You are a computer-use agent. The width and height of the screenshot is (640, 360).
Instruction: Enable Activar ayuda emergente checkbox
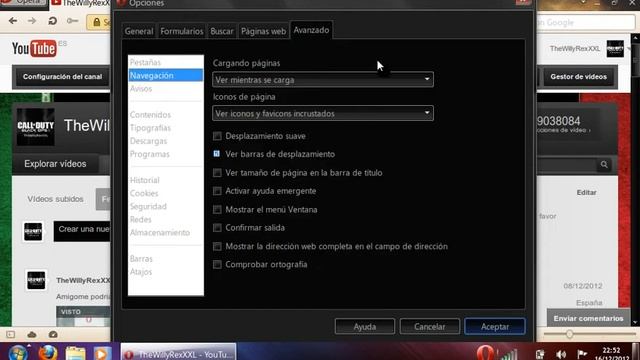[x=217, y=191]
